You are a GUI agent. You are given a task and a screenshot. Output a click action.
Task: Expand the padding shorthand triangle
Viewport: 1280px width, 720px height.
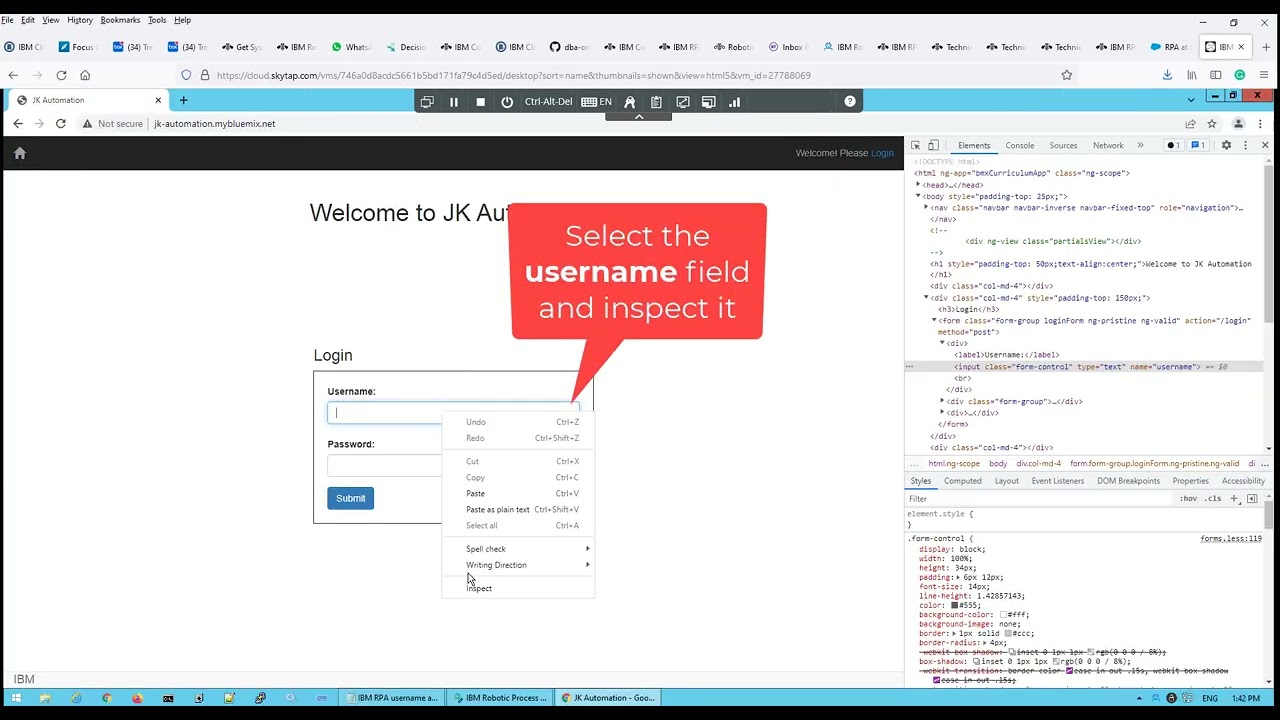958,577
